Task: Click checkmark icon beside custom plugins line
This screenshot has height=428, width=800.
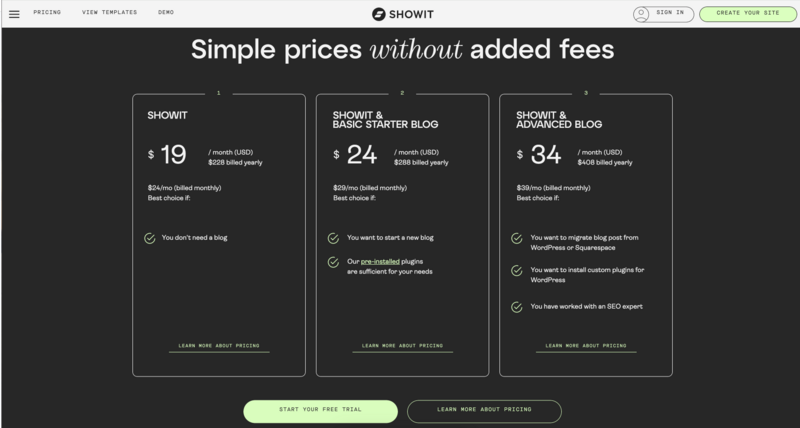Action: point(517,270)
